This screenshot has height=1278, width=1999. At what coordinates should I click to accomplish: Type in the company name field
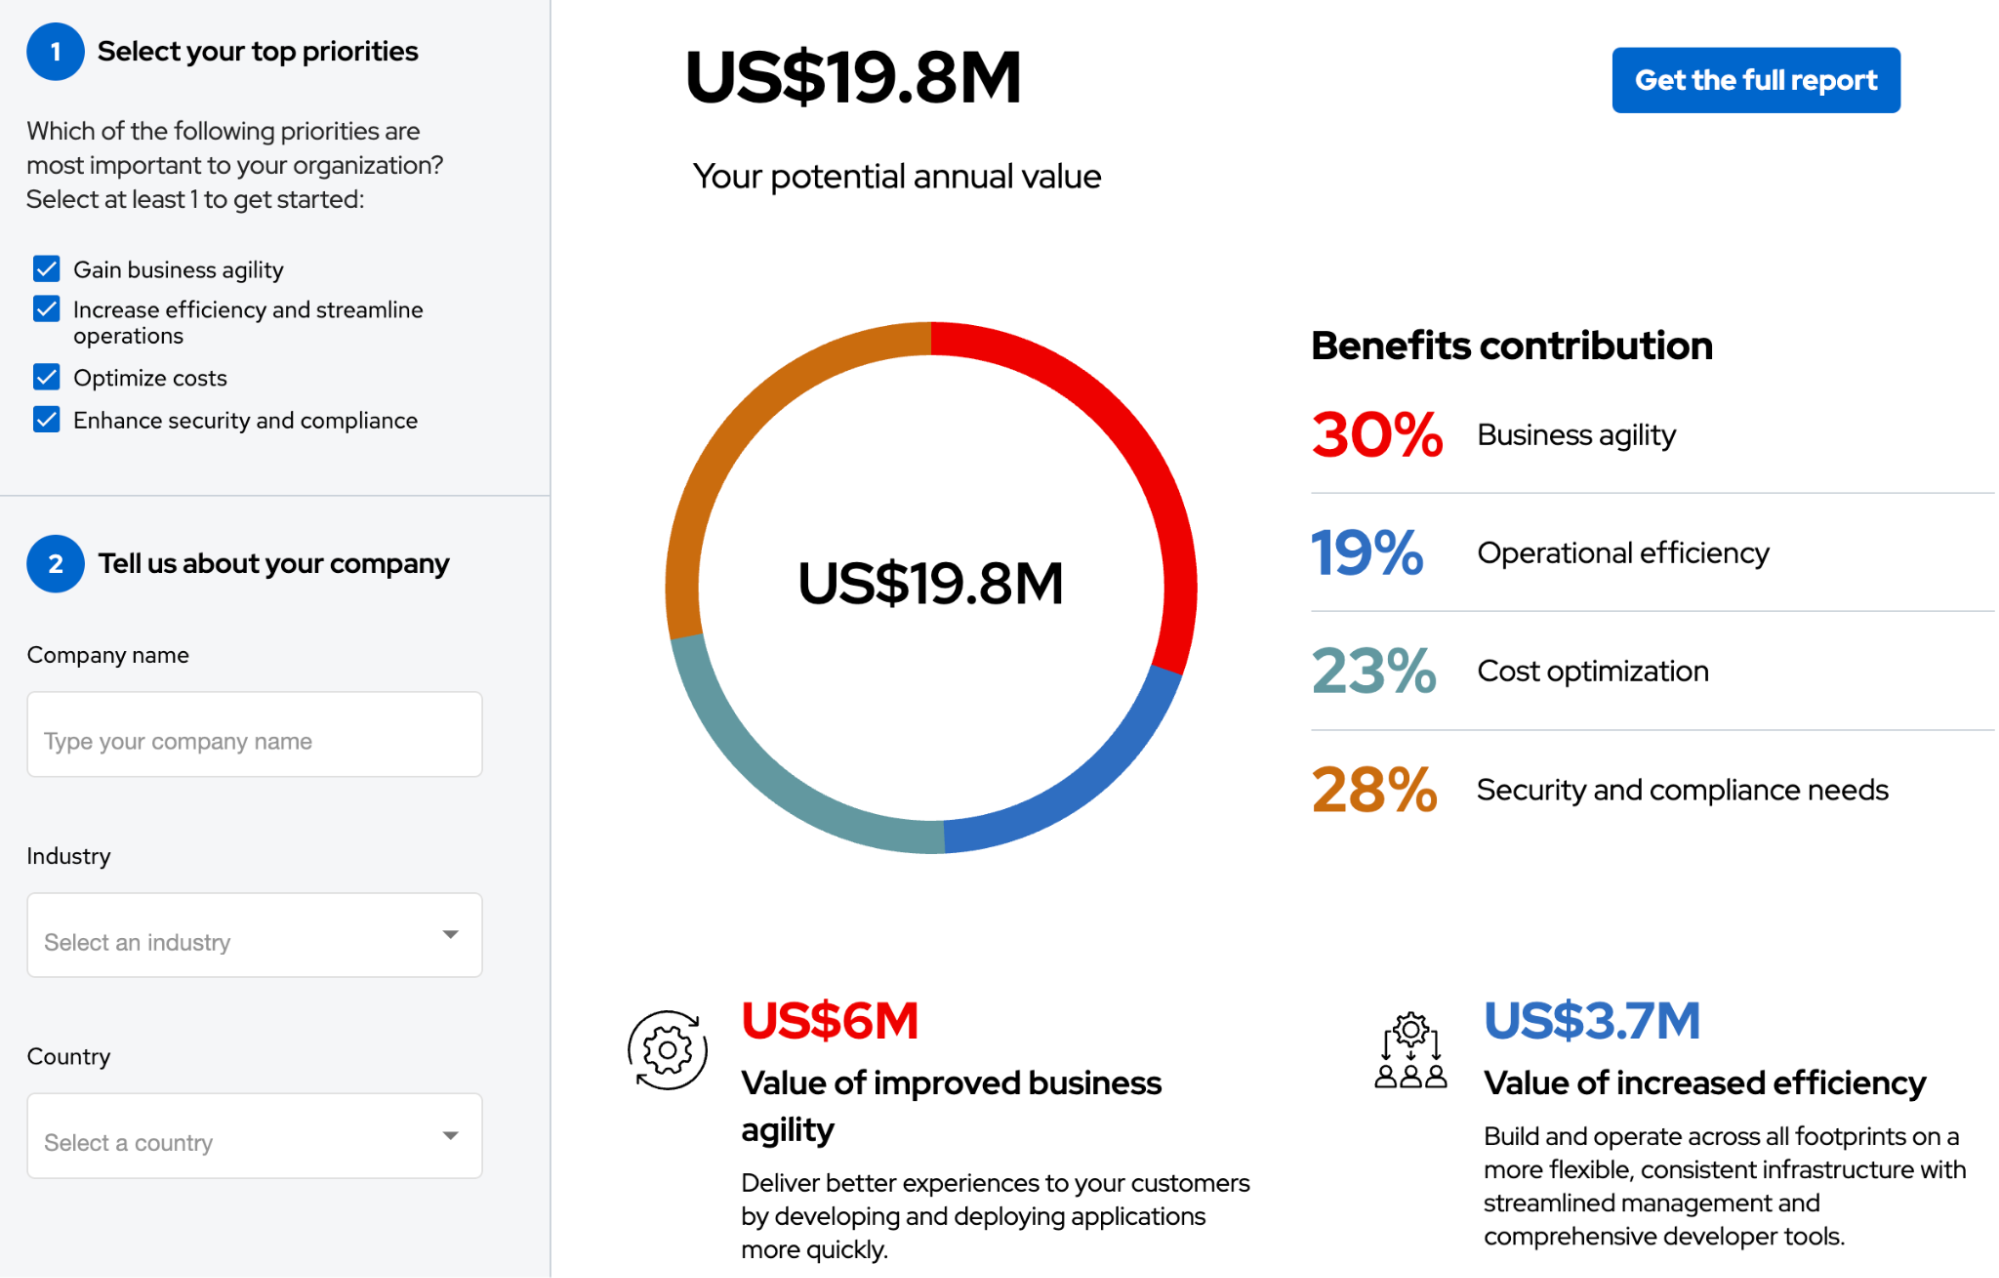(255, 740)
